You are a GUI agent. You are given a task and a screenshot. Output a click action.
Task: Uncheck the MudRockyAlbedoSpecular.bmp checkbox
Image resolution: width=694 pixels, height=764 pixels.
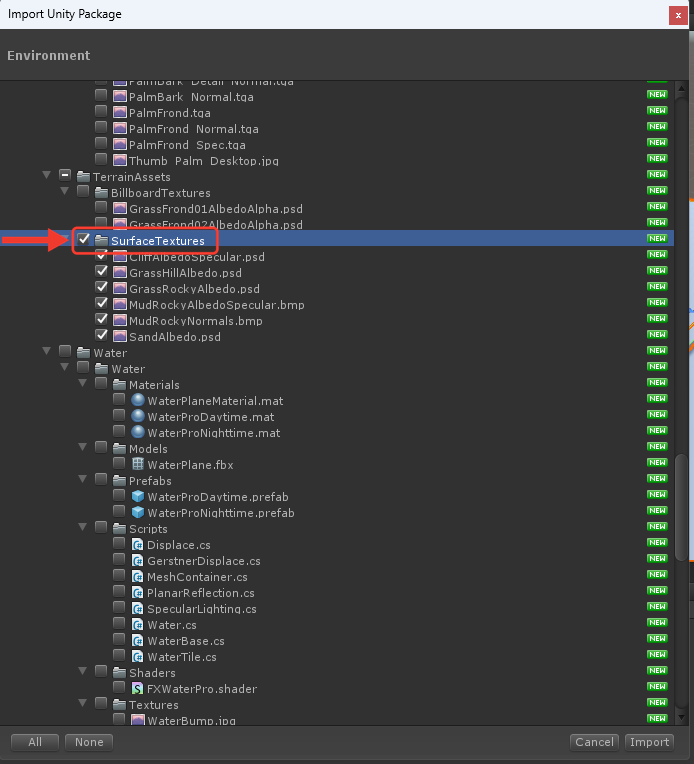(x=101, y=303)
